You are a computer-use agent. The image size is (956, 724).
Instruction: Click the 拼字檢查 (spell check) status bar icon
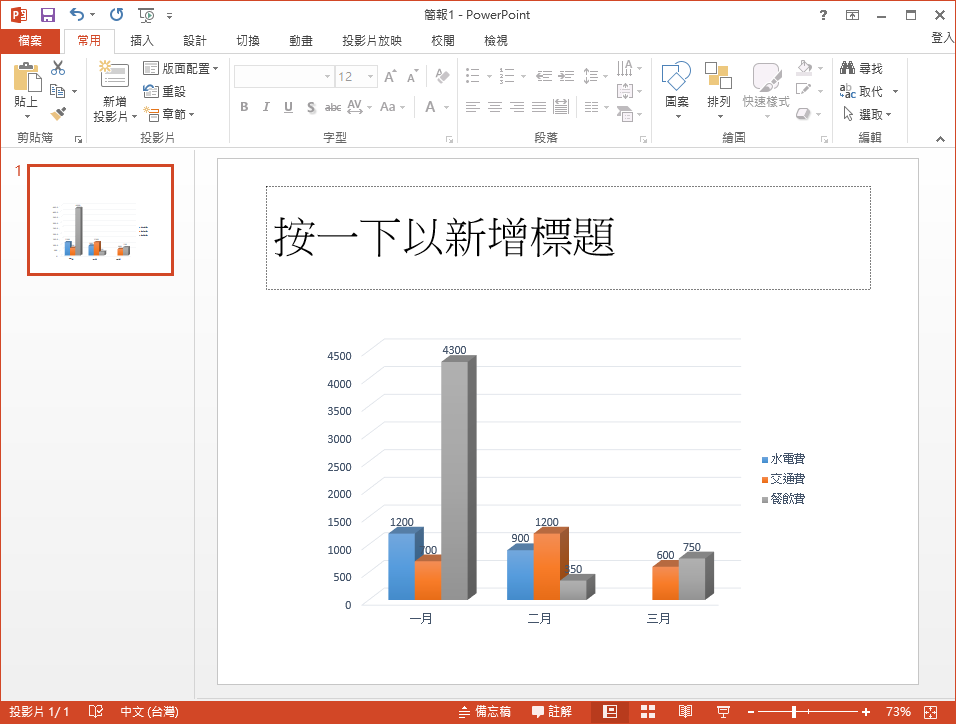point(95,711)
